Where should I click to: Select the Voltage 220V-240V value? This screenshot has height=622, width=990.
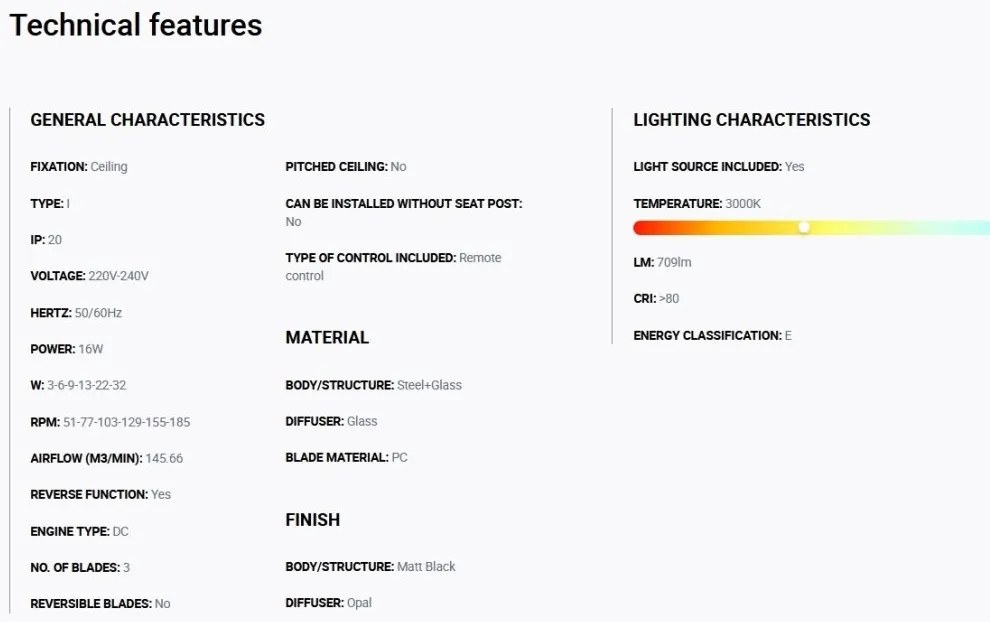119,276
